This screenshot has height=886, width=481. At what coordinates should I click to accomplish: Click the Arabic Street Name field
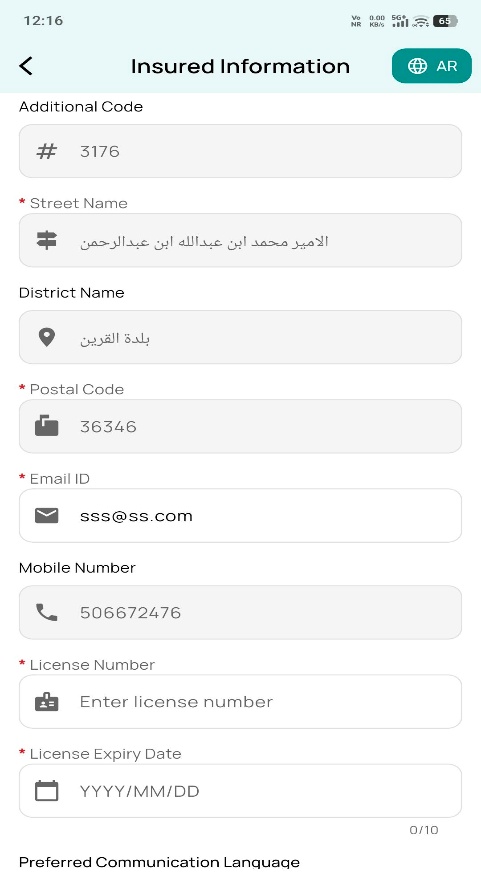240,240
